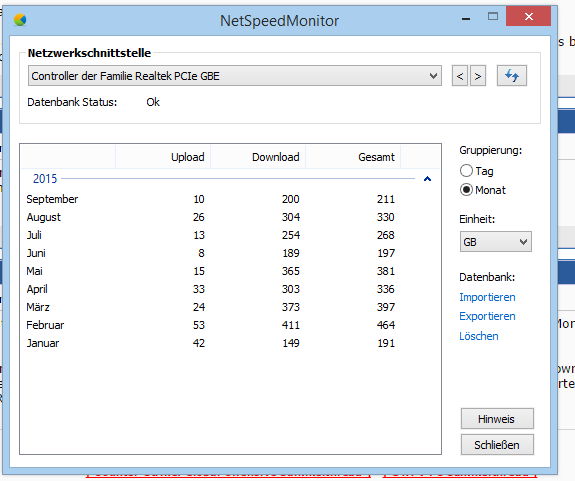Click the Mai total value 381
Image resolution: width=575 pixels, height=481 pixels.
386,271
